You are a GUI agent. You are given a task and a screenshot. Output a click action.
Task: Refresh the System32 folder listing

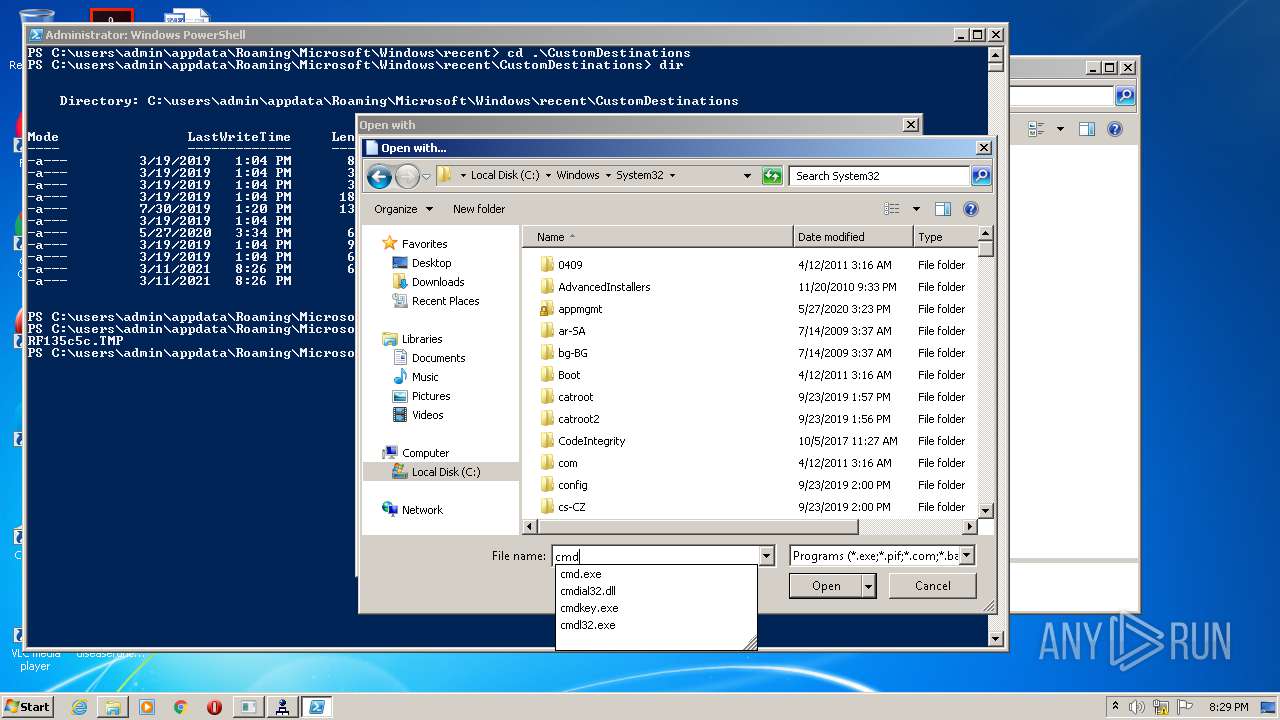click(771, 176)
